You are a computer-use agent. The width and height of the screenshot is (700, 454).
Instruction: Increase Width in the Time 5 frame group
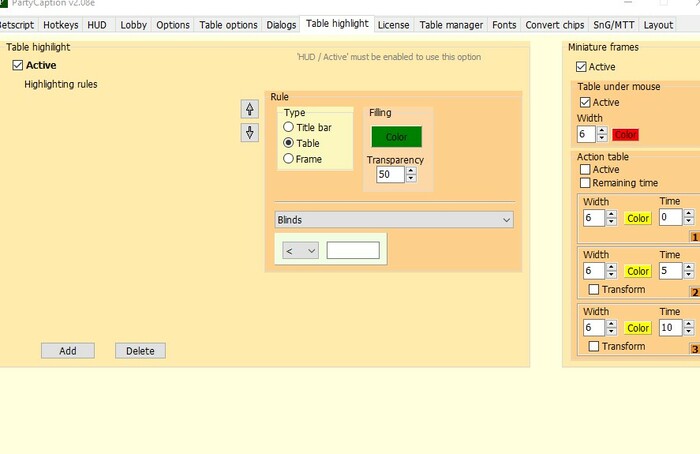(x=611, y=267)
